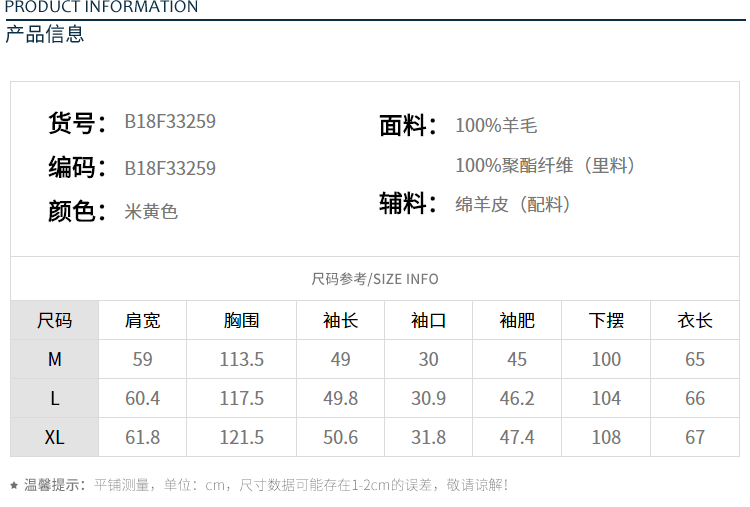
Task: Click hem value 100
Action: tap(606, 359)
